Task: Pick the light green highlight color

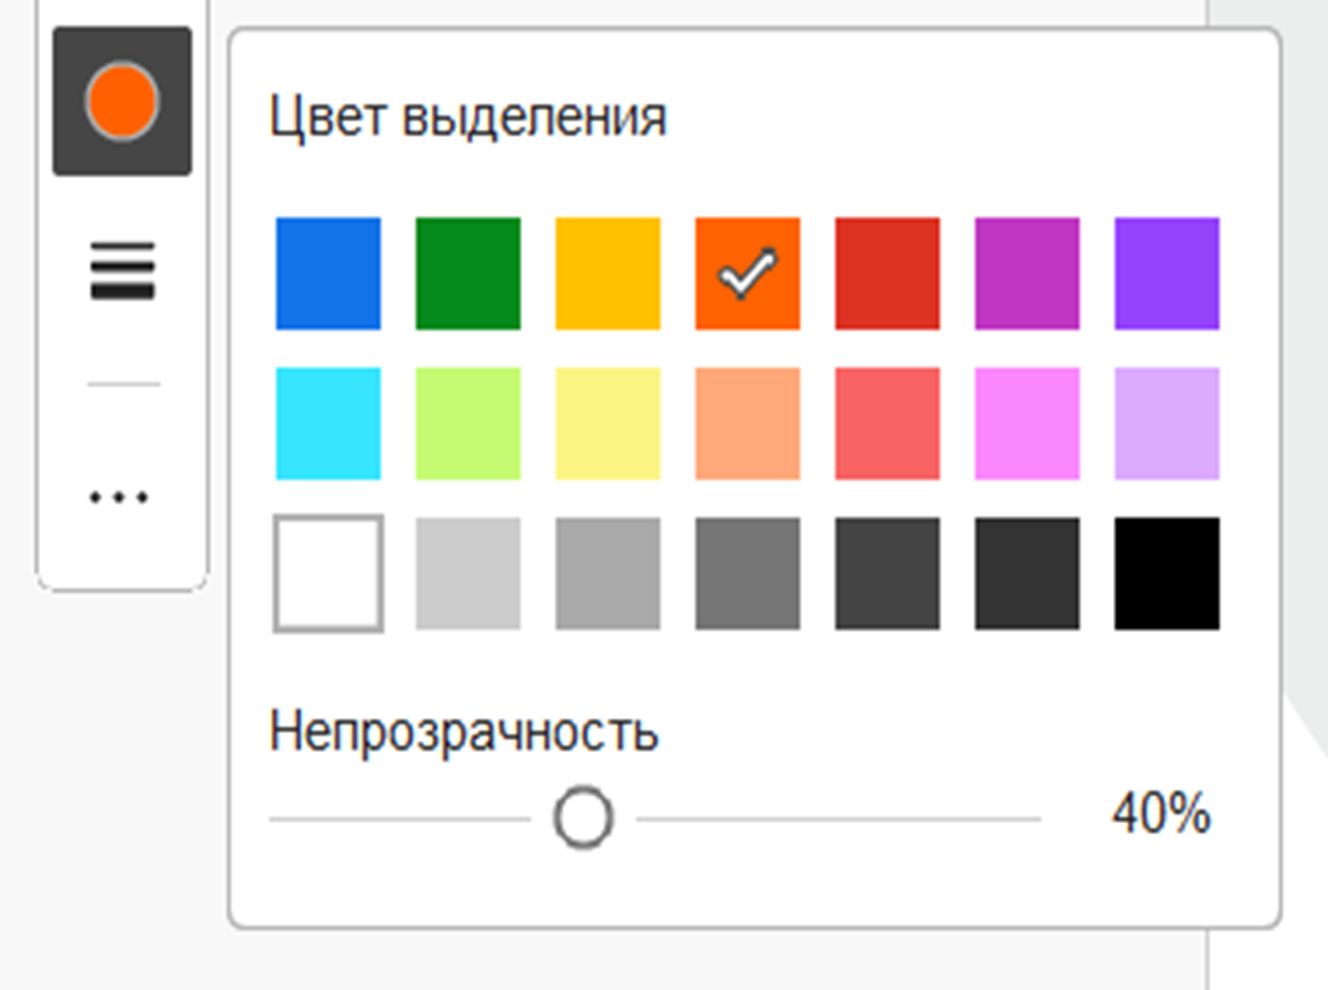Action: point(467,423)
